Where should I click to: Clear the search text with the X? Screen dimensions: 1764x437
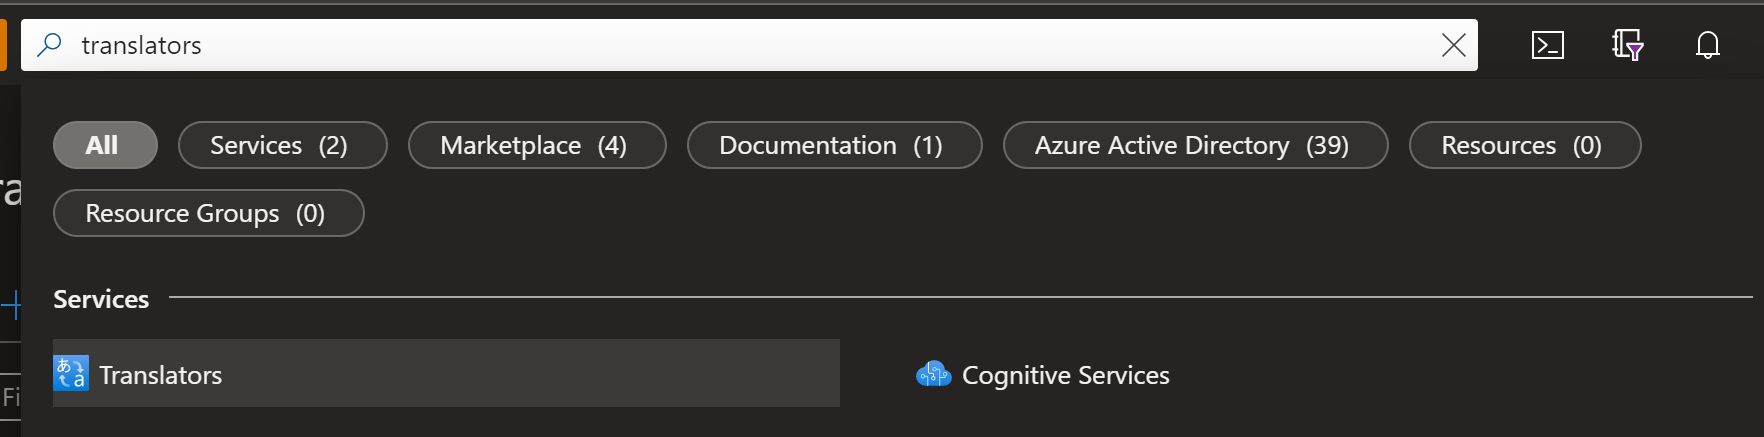pos(1453,45)
